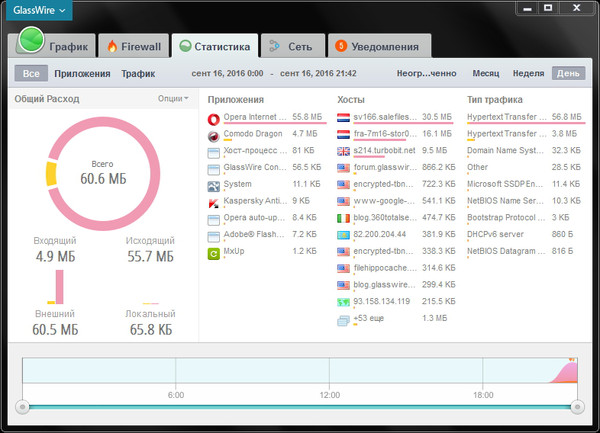Expand the Опции dropdown
This screenshot has width=600, height=433.
(x=173, y=99)
